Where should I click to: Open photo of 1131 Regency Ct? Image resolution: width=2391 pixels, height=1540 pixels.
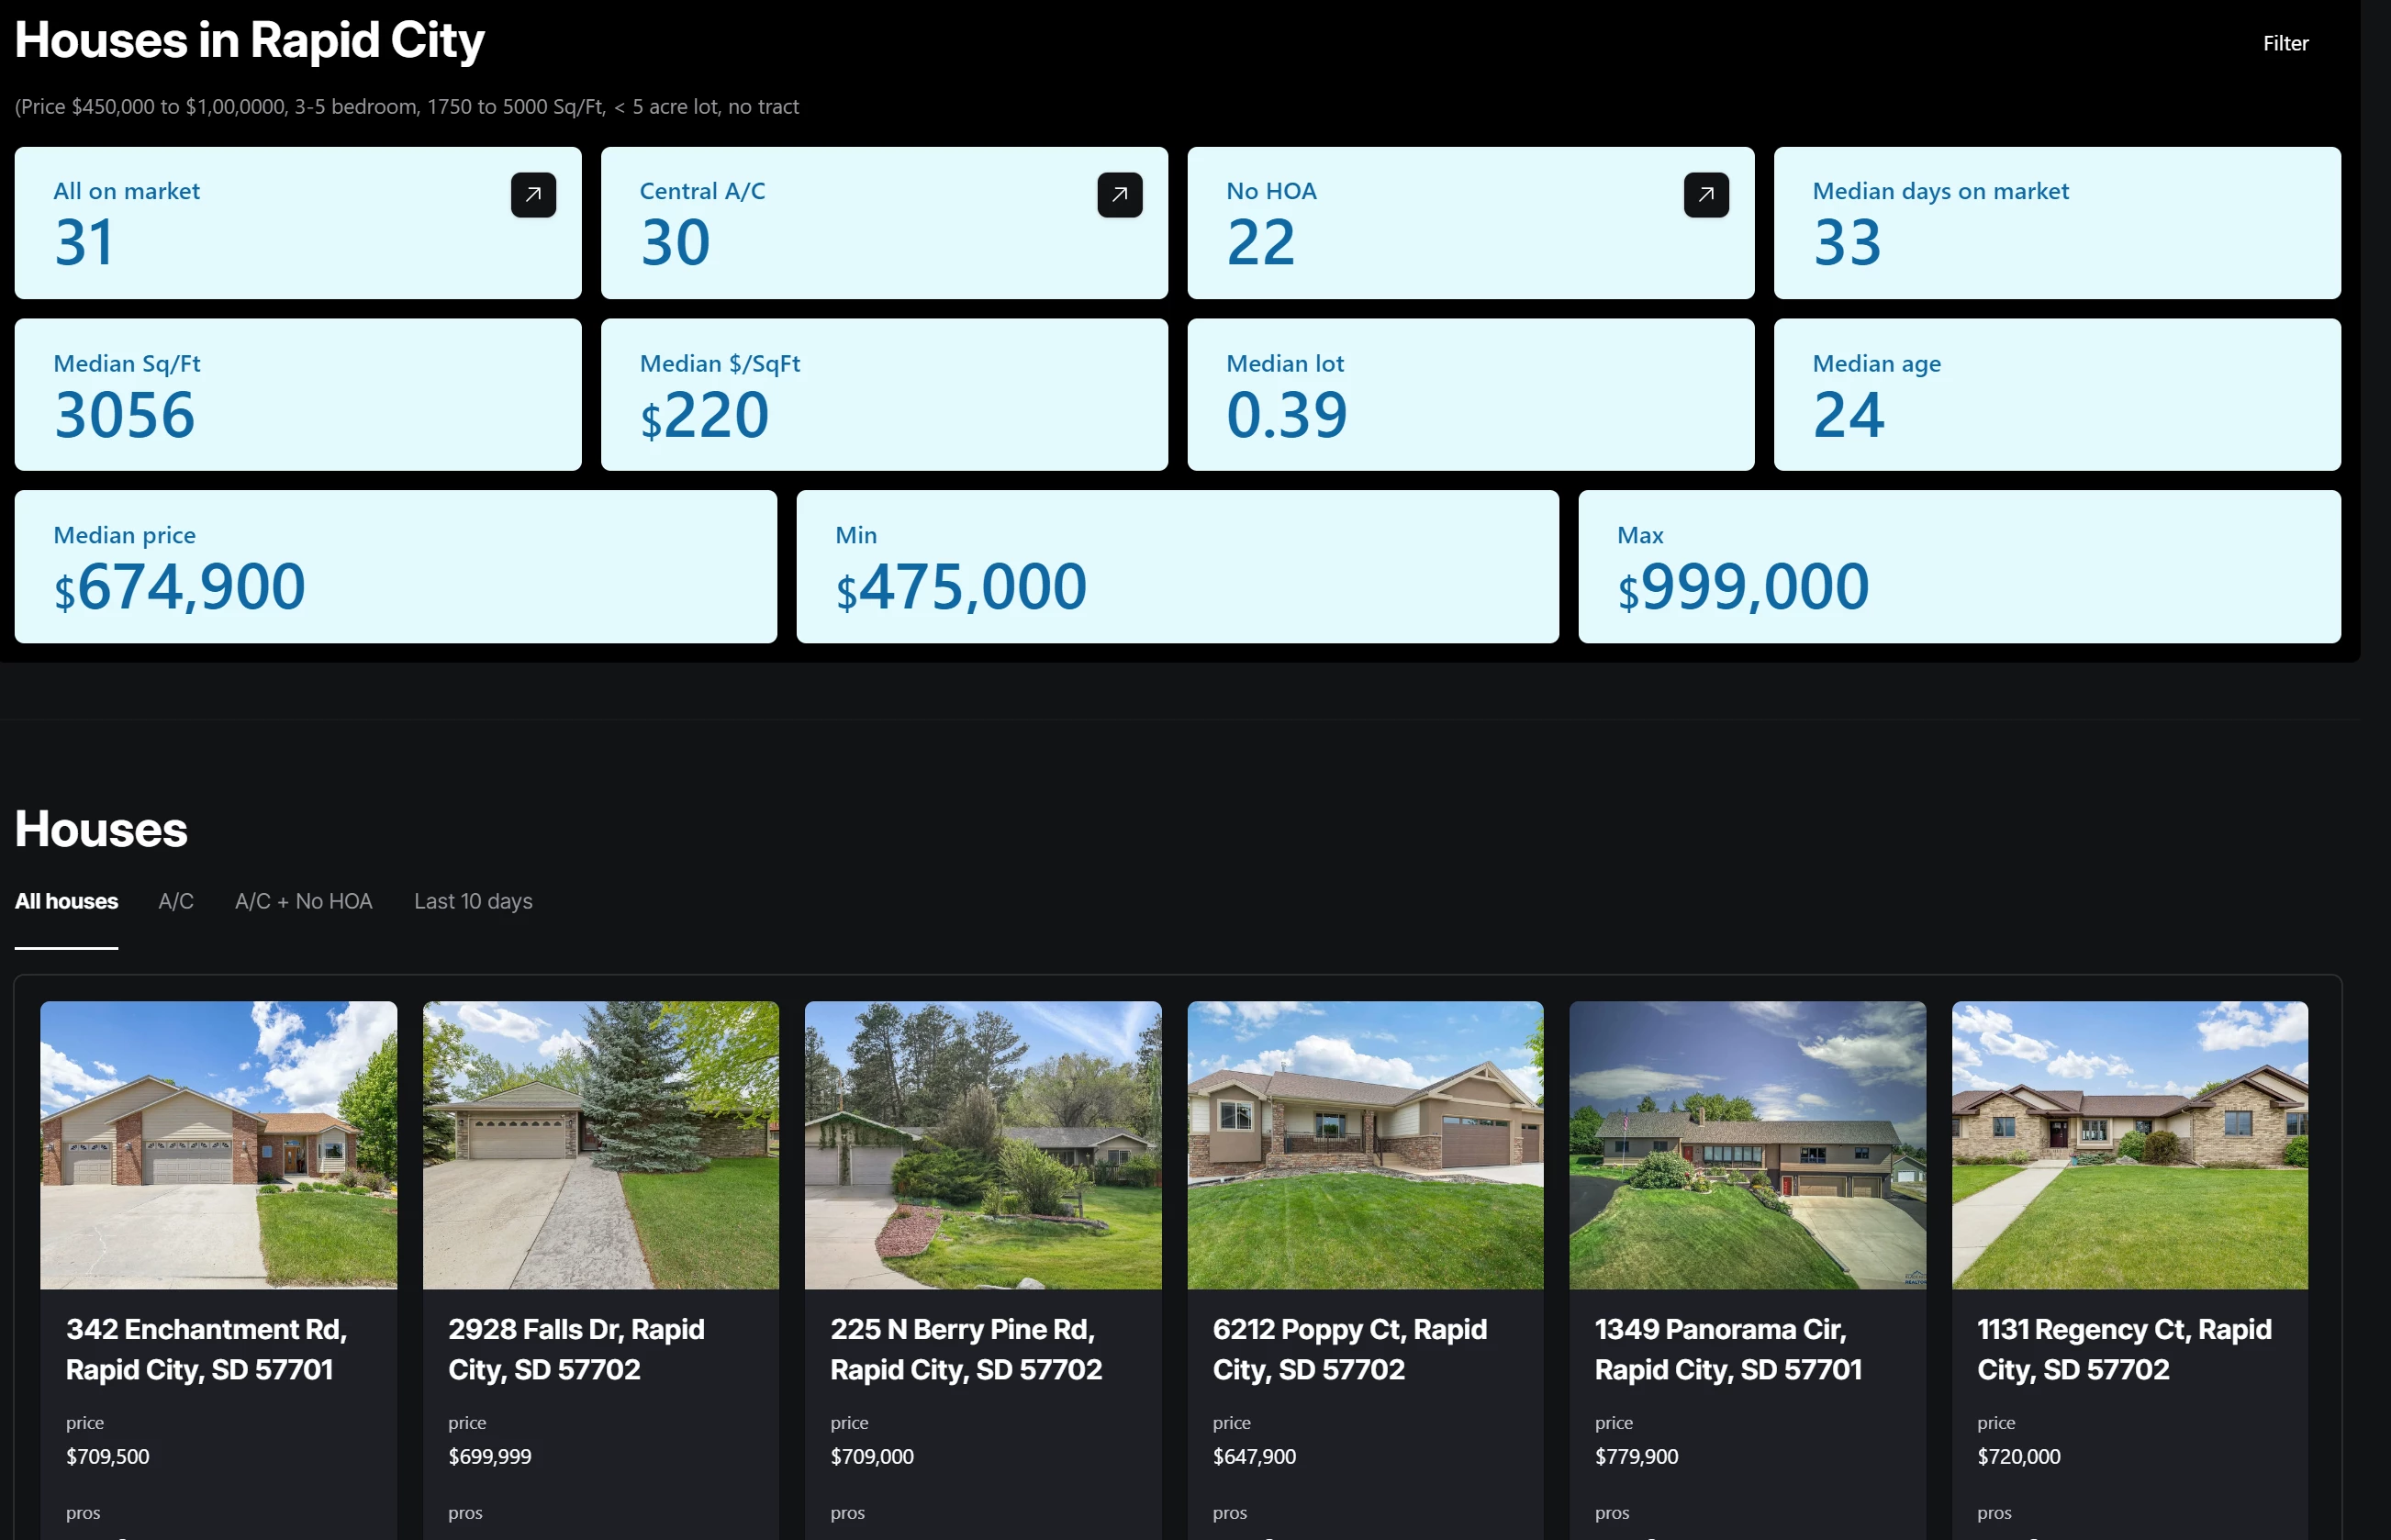tap(2130, 1145)
